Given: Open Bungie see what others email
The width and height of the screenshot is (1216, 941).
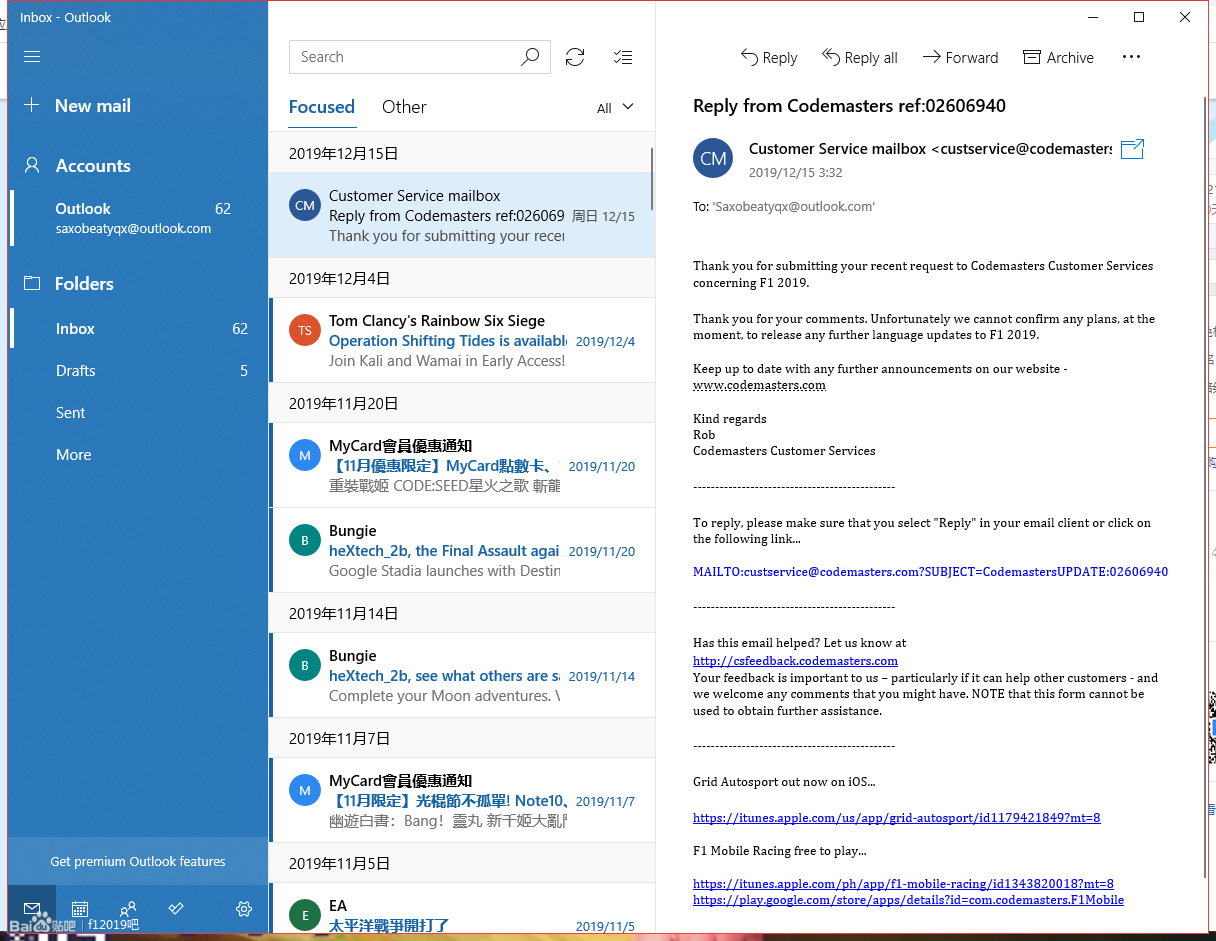Looking at the screenshot, I should [x=462, y=675].
